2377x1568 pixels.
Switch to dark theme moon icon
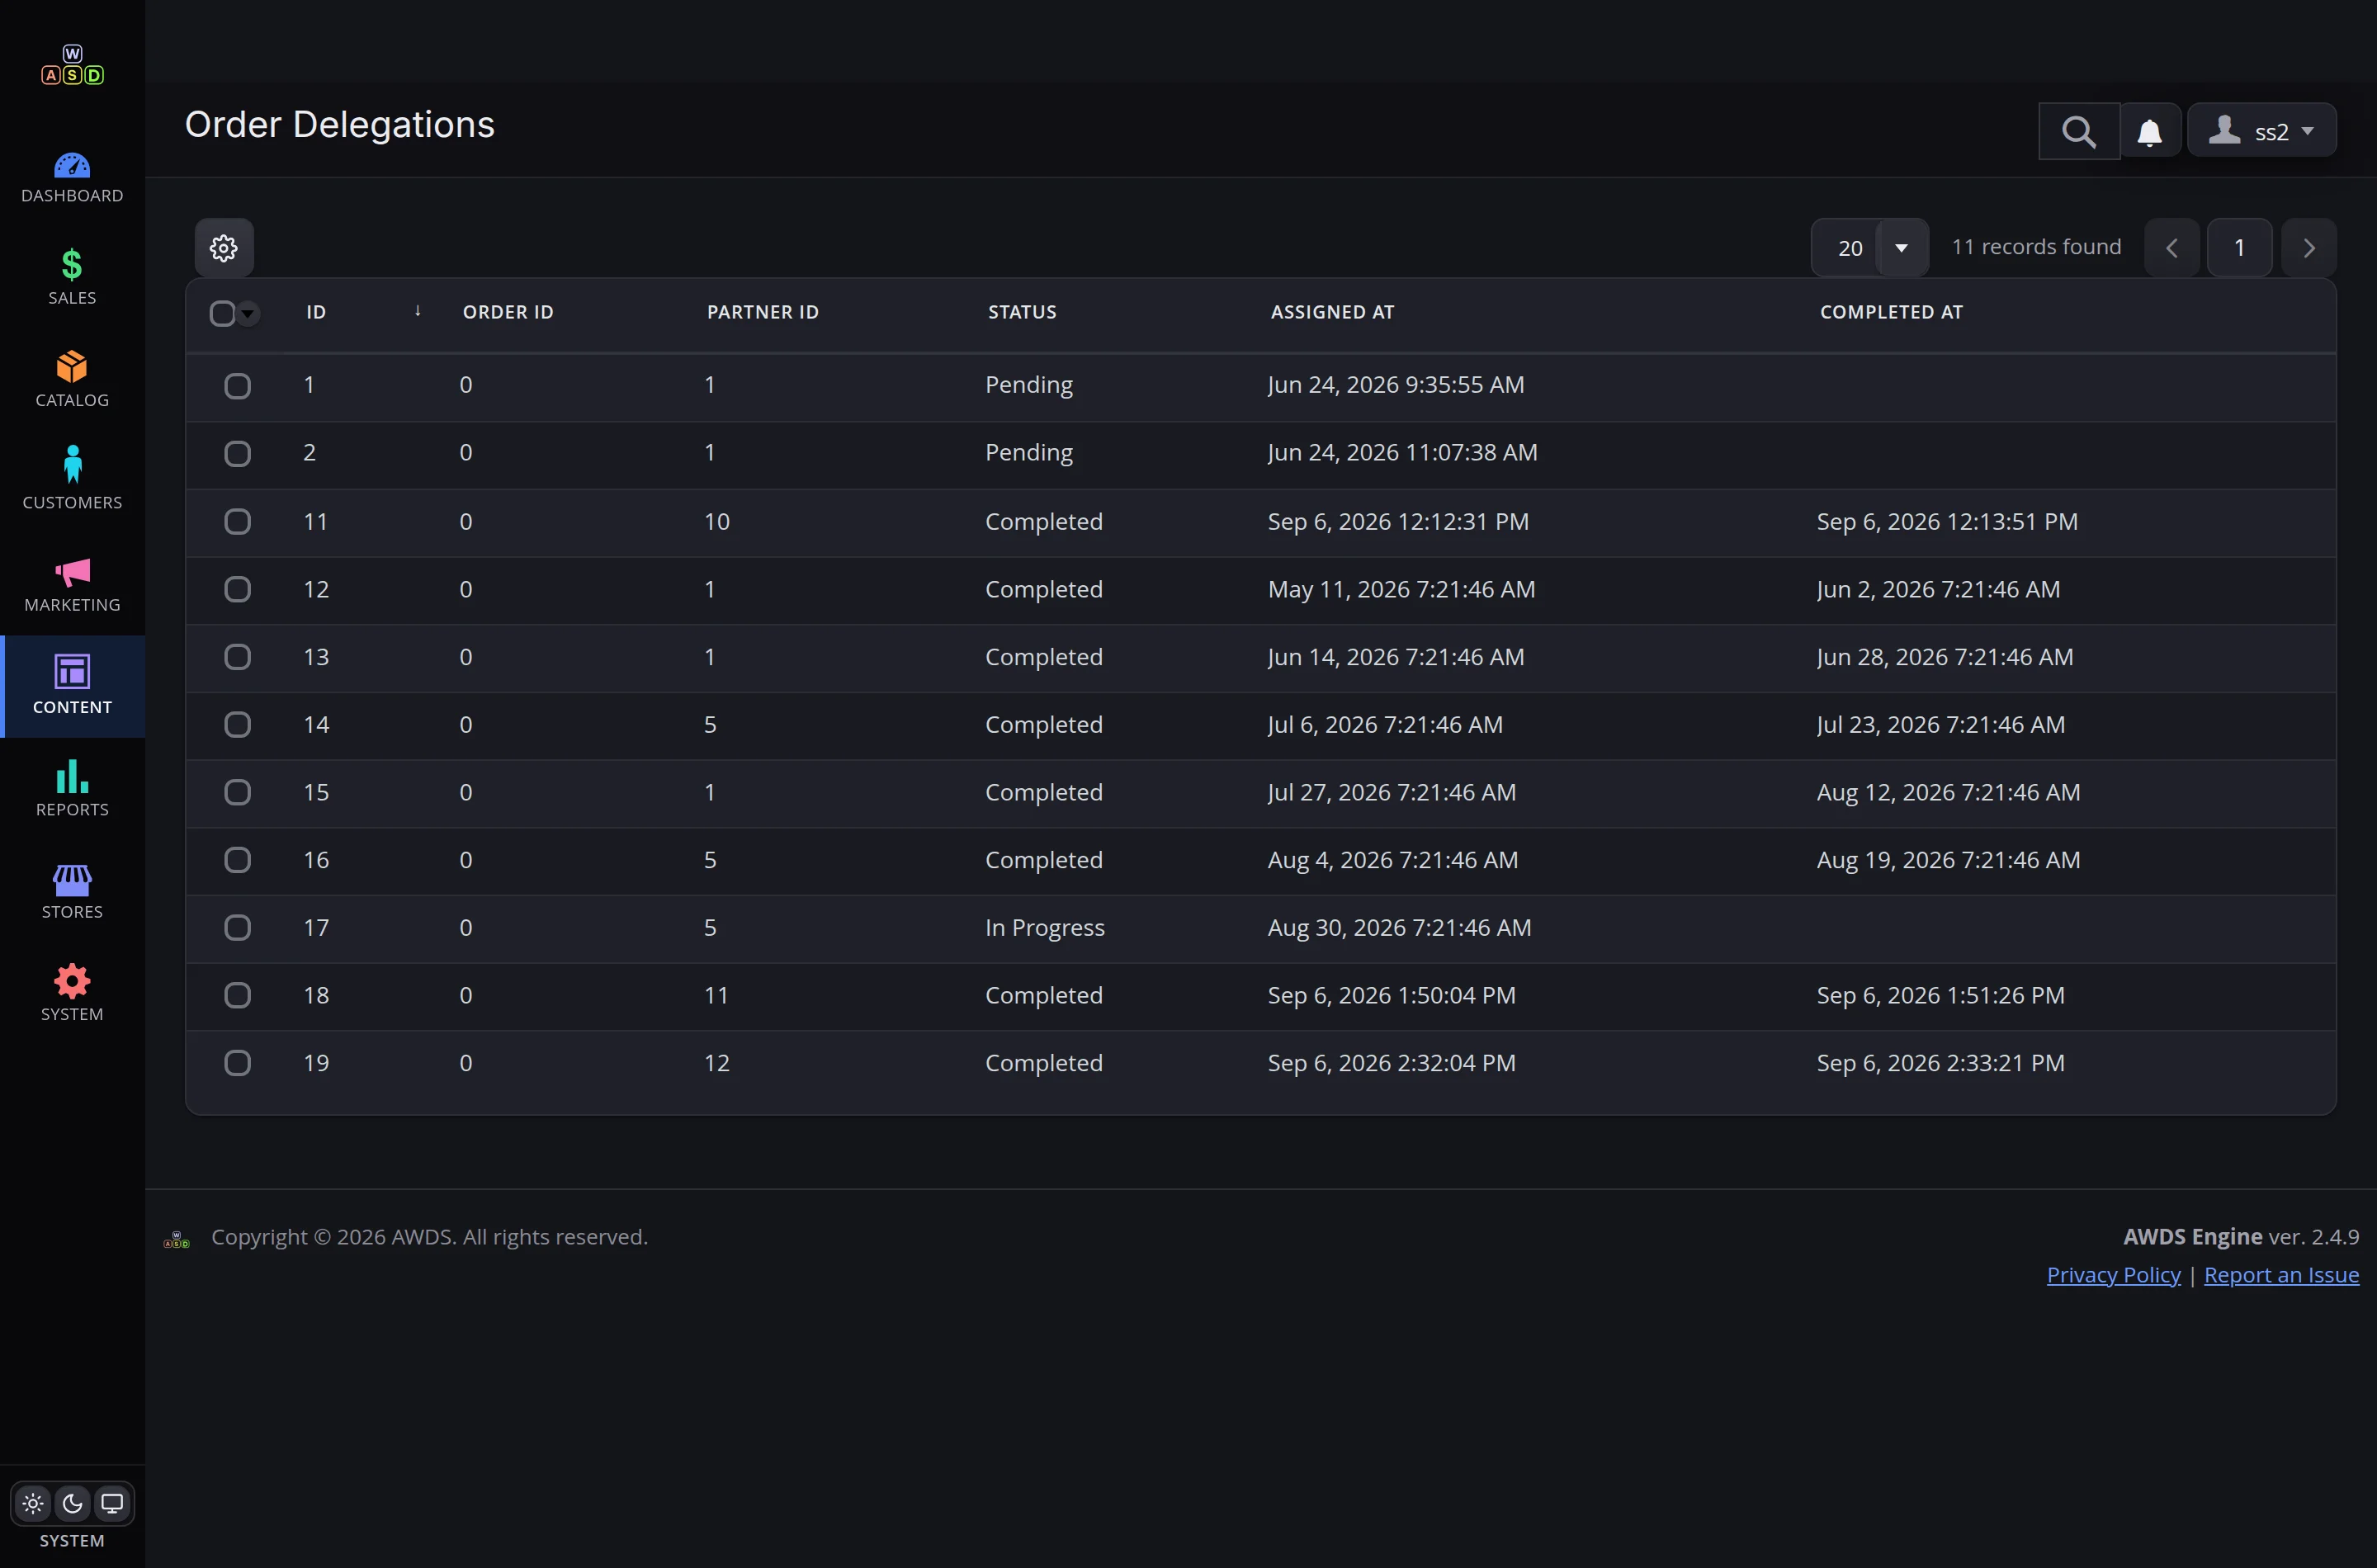point(72,1503)
